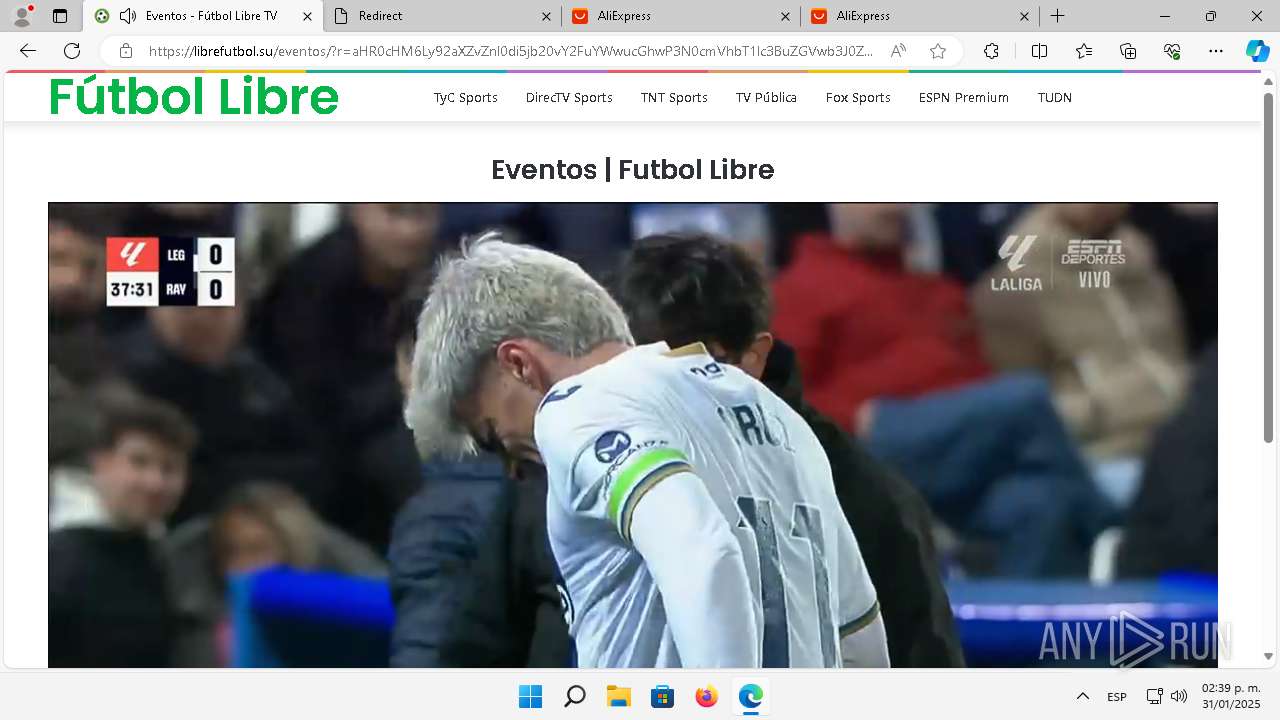Open the volume tray icon
This screenshot has width=1280, height=720.
click(x=1179, y=696)
